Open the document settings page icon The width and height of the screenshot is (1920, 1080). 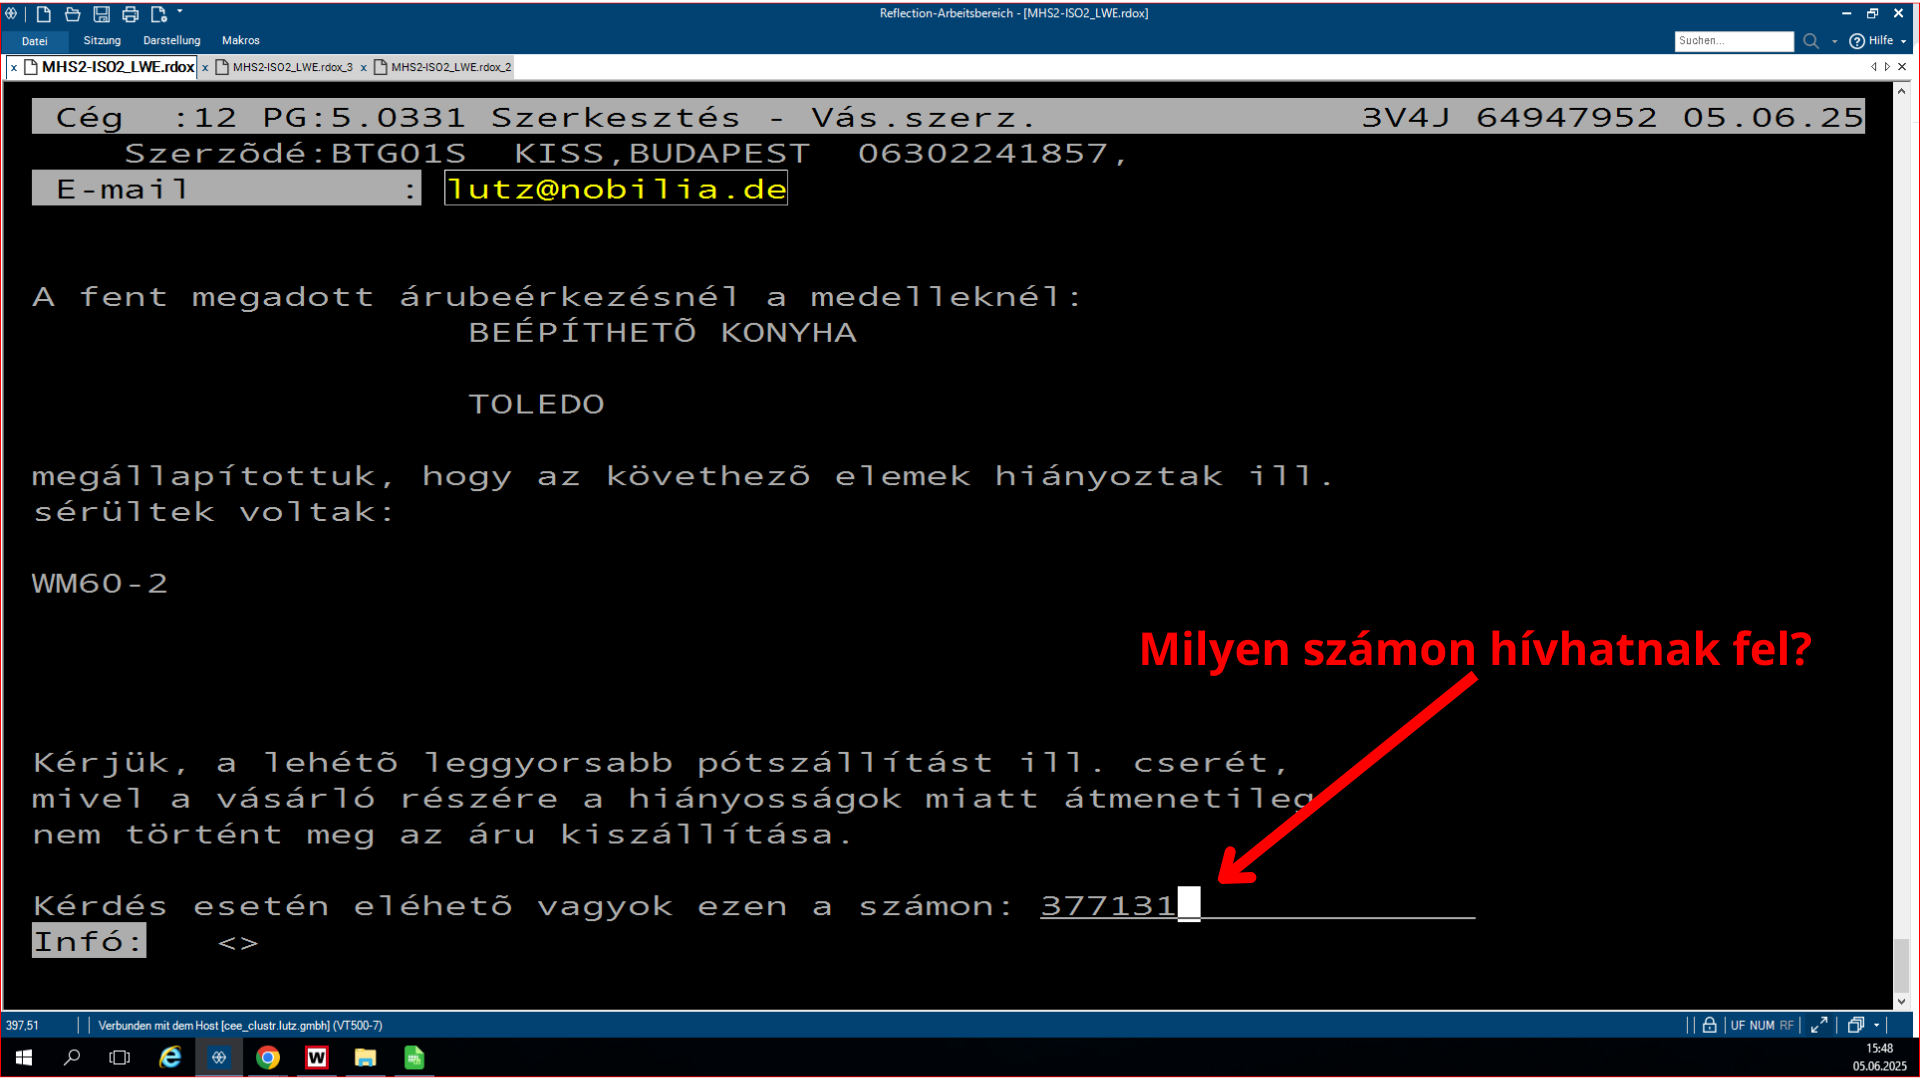pos(158,14)
